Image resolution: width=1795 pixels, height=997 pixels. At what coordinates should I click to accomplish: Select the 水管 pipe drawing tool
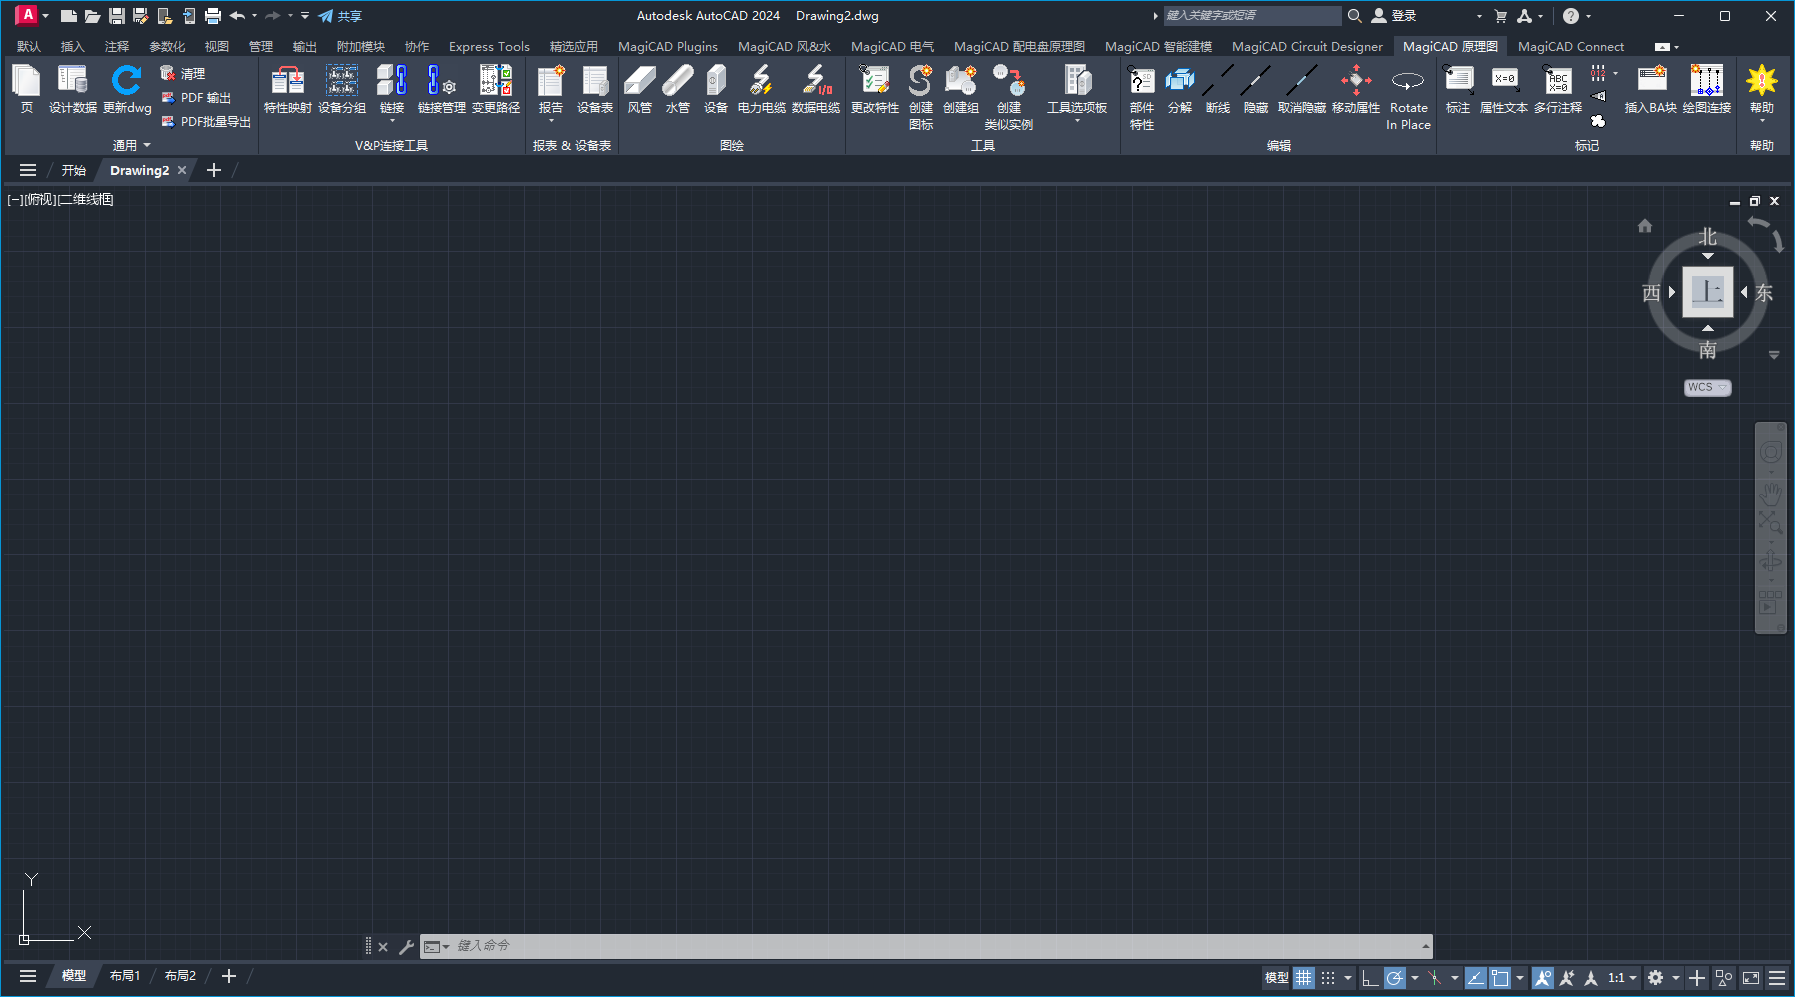point(678,89)
